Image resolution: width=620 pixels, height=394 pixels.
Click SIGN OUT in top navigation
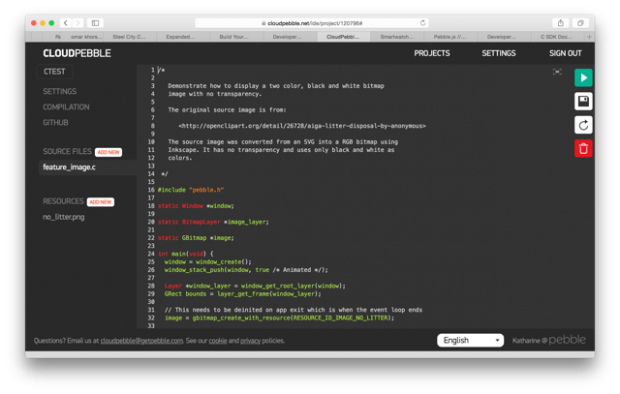(565, 53)
